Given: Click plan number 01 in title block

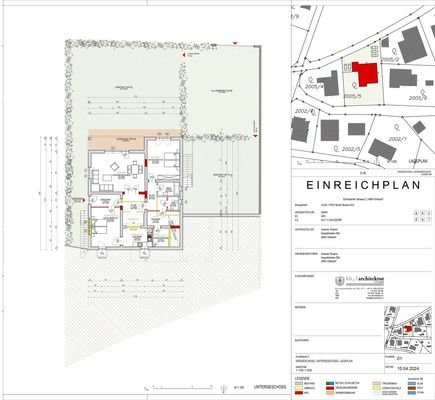Looking at the screenshot, I should (400, 359).
